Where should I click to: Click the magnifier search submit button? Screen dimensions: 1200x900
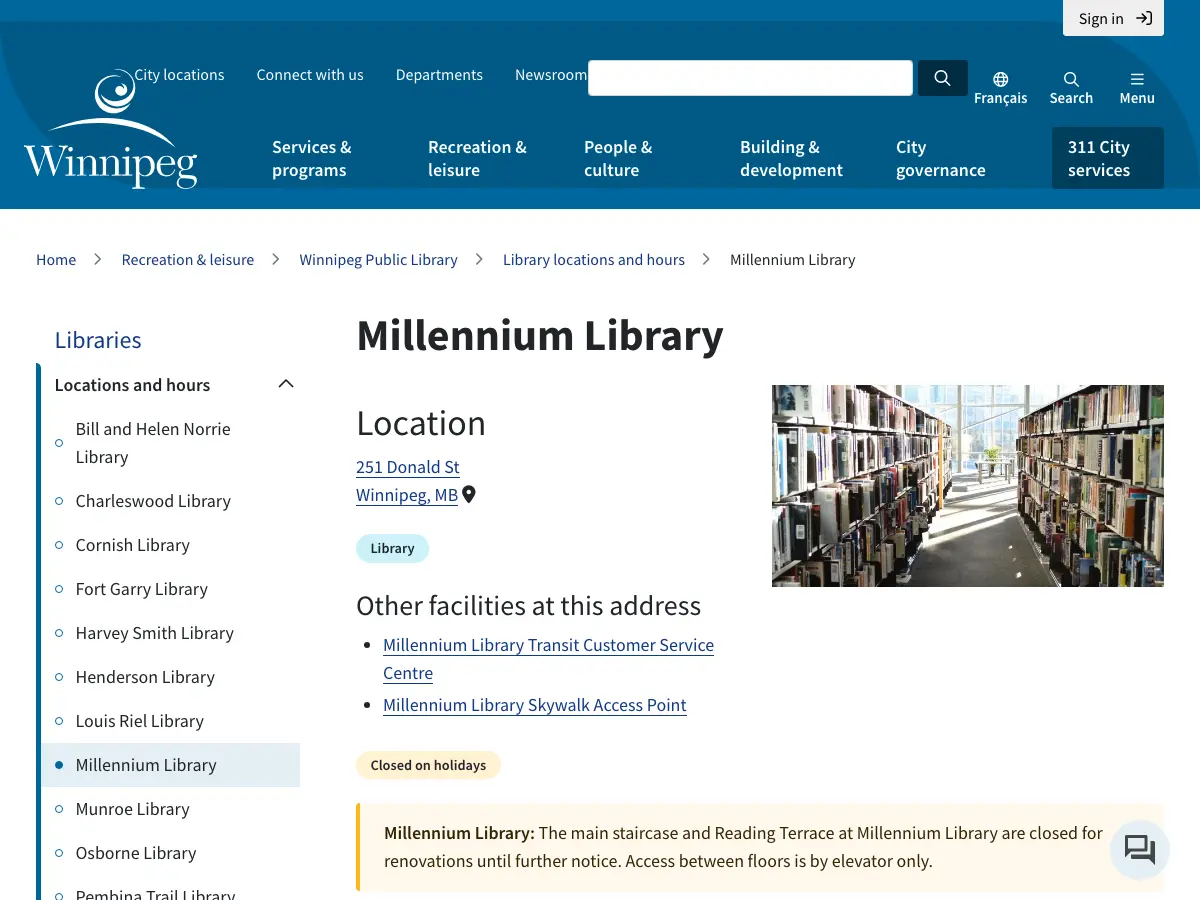tap(942, 78)
